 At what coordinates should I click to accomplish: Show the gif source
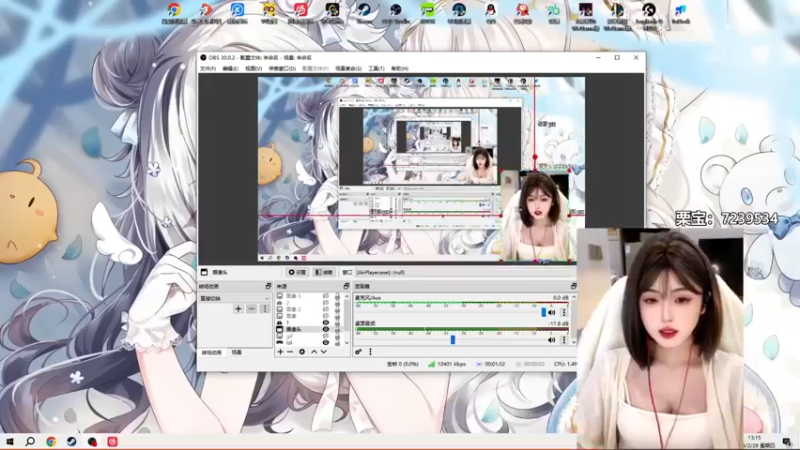tap(326, 336)
